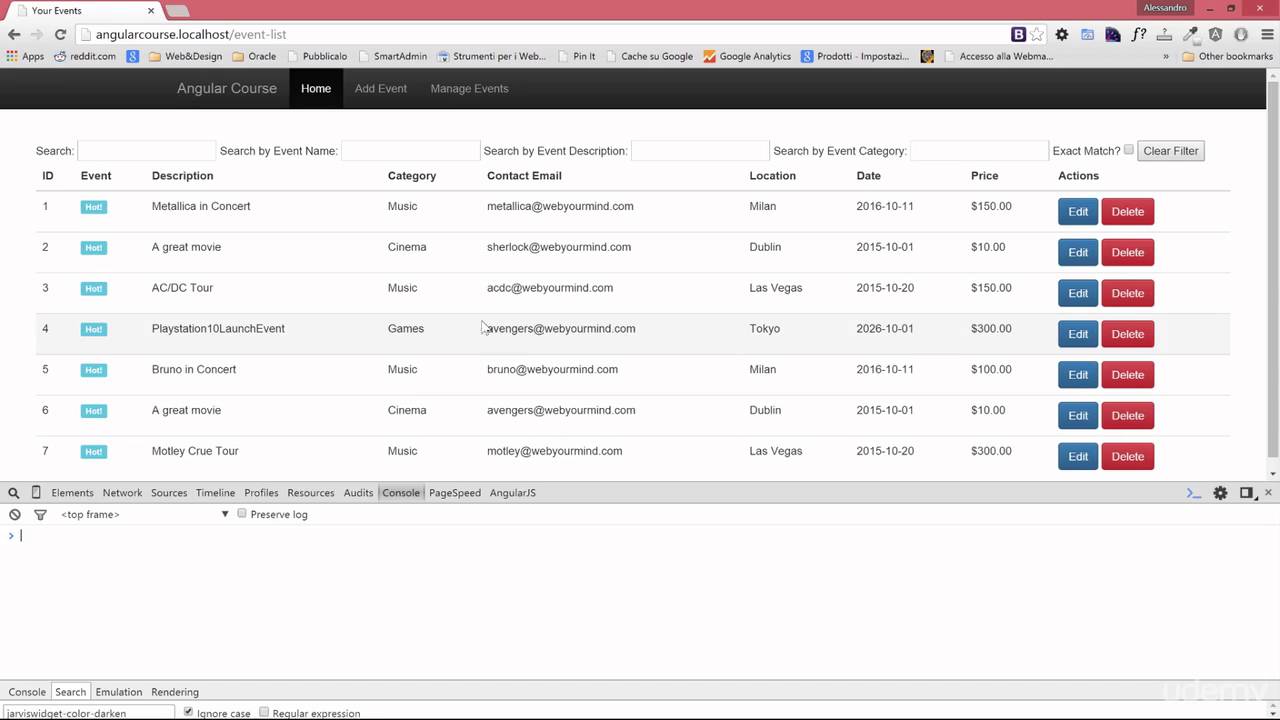Click the DevTools show-drawer console prompt icon
Viewport: 1280px width, 720px height.
click(x=1193, y=493)
